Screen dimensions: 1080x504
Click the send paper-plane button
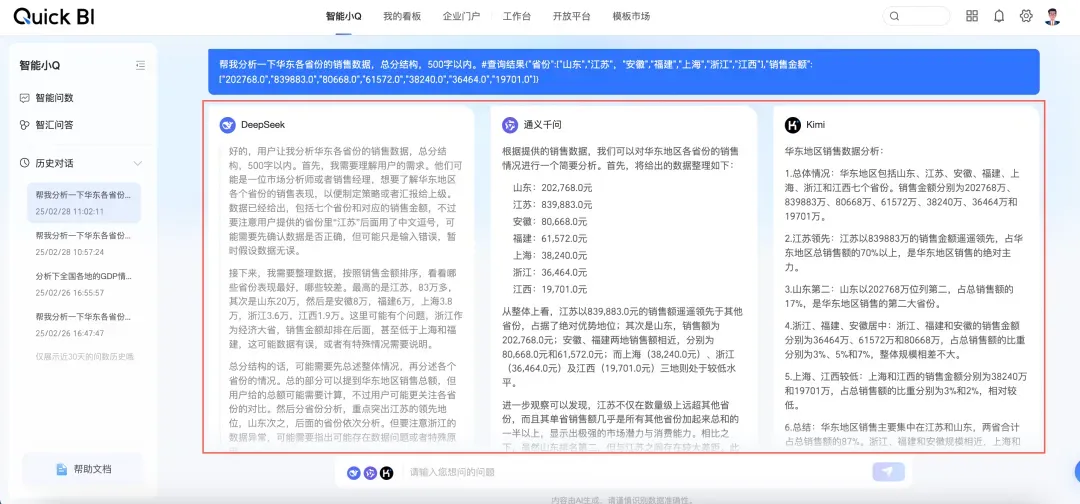pos(888,472)
